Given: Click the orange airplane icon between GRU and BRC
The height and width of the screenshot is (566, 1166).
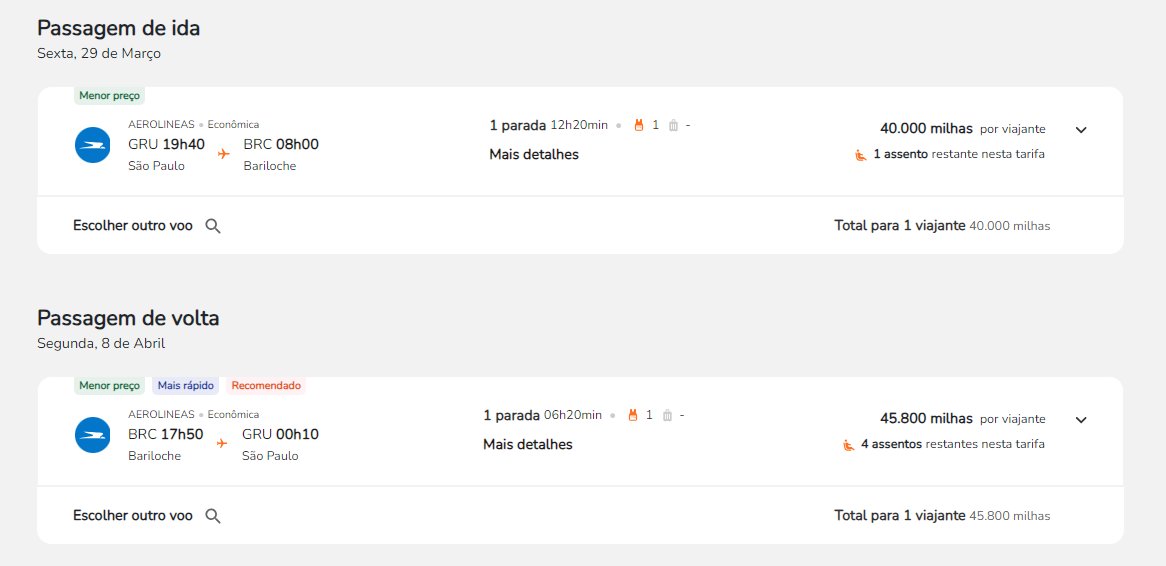Looking at the screenshot, I should (x=223, y=154).
